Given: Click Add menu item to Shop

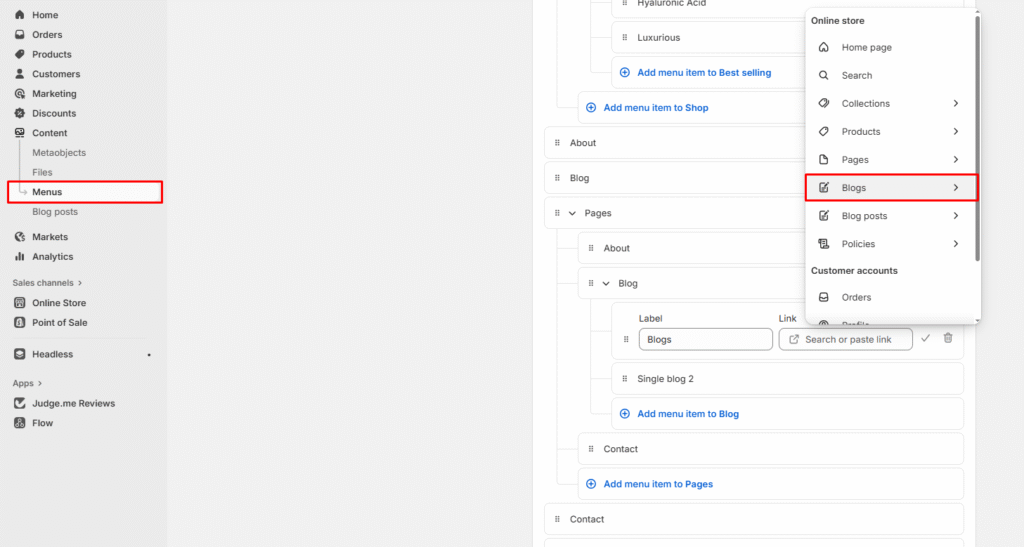Looking at the screenshot, I should [655, 108].
